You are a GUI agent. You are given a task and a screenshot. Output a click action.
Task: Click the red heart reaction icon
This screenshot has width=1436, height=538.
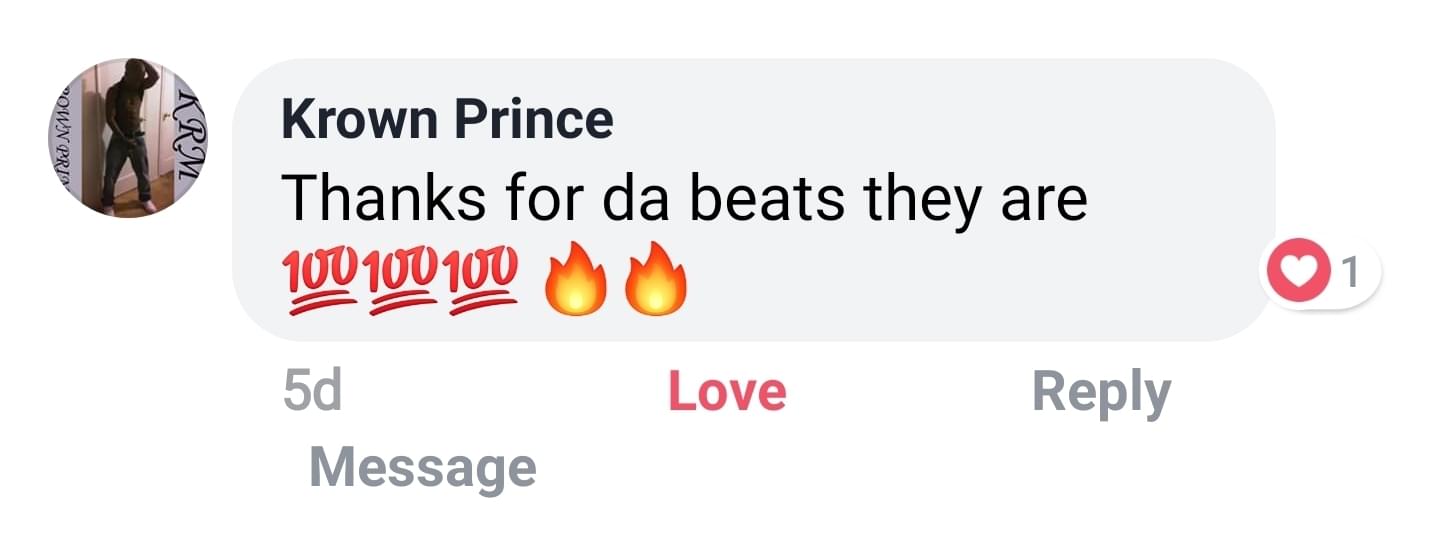pyautogui.click(x=1298, y=273)
